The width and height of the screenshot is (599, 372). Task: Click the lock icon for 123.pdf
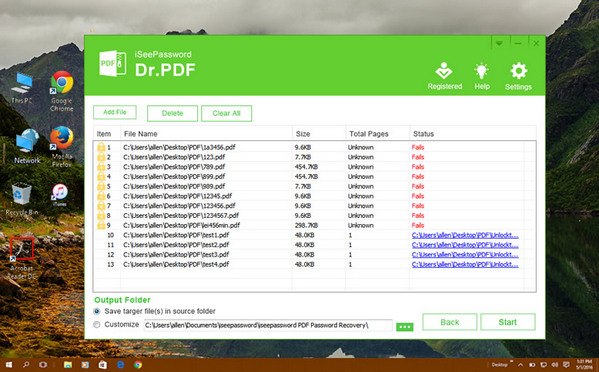click(101, 157)
